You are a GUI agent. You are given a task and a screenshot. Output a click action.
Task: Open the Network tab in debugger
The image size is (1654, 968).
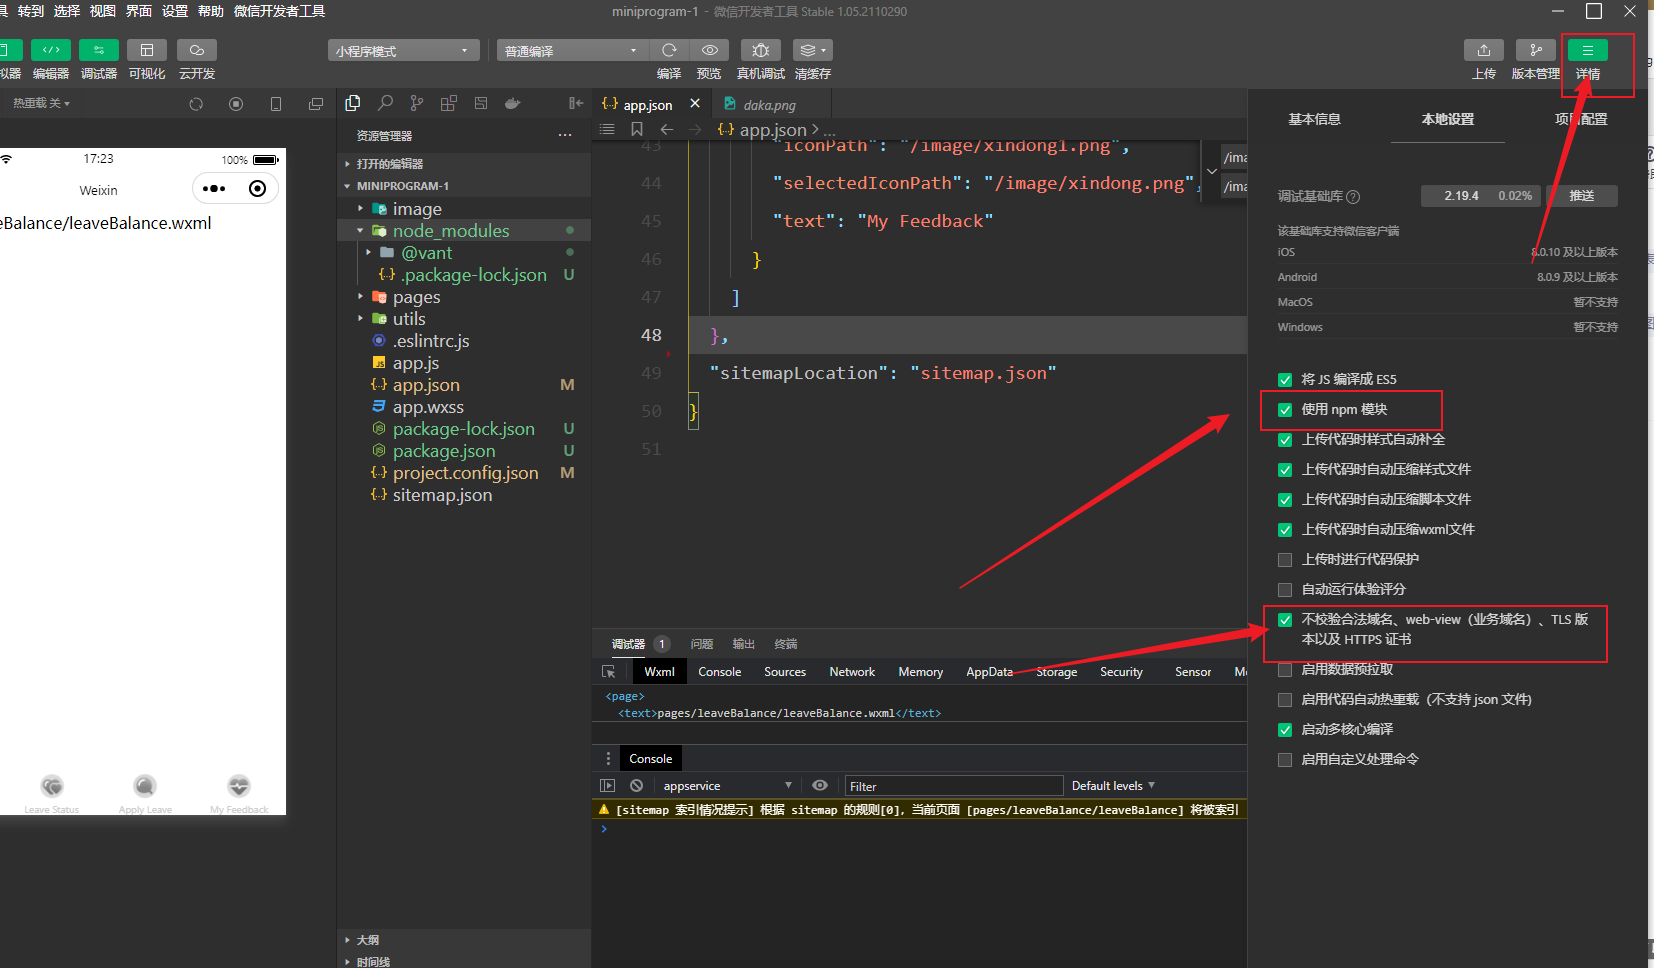click(x=852, y=672)
